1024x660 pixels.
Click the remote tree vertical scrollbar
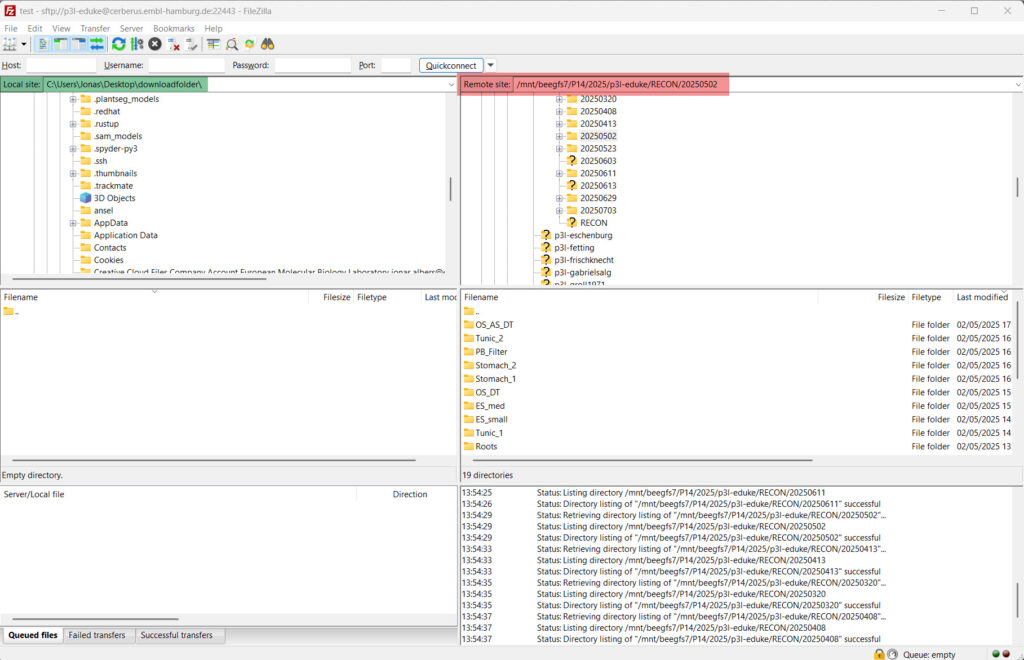coord(1017,187)
